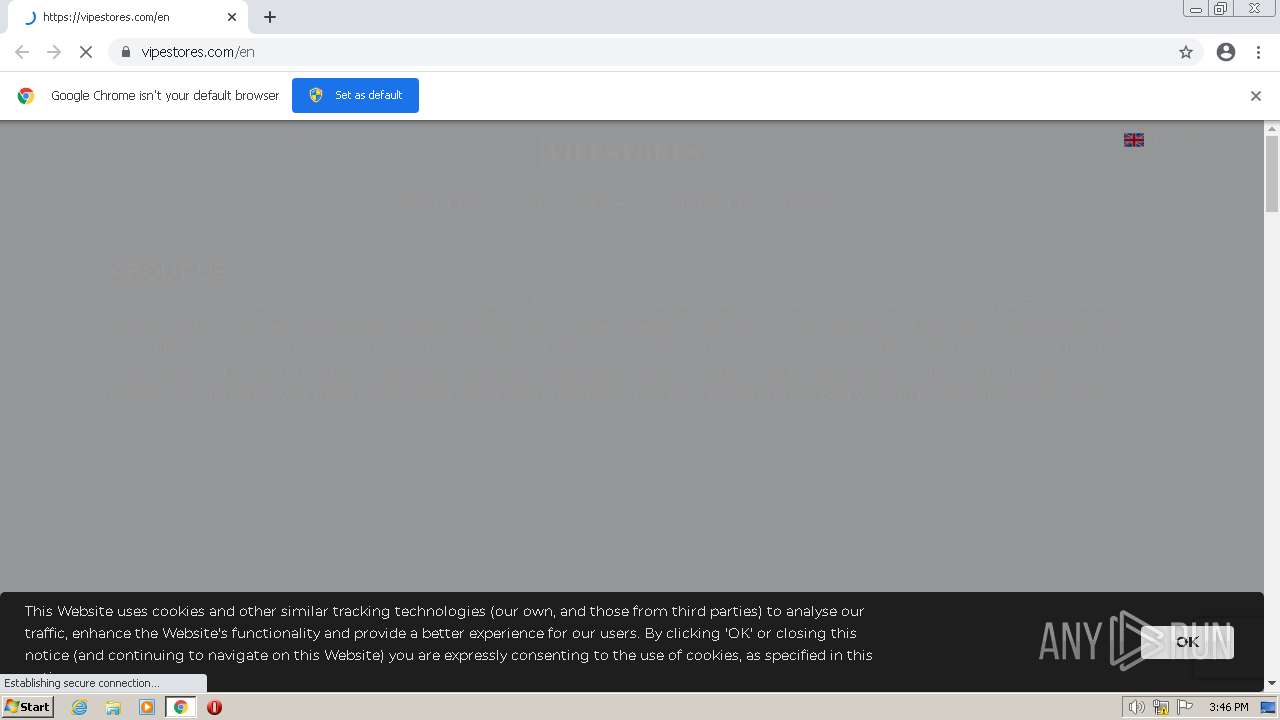Image resolution: width=1280 pixels, height=720 pixels.
Task: Open Windows Explorer folder icon in taskbar
Action: tap(113, 707)
